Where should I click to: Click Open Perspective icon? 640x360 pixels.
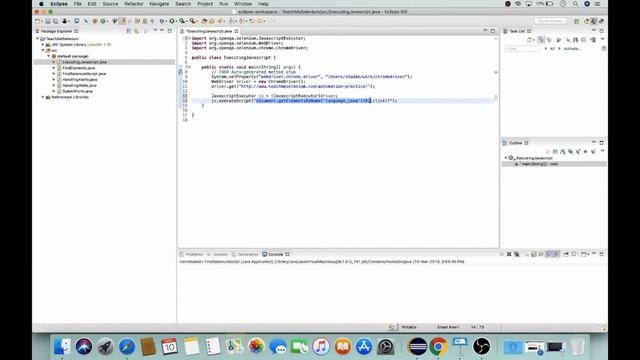[576, 21]
